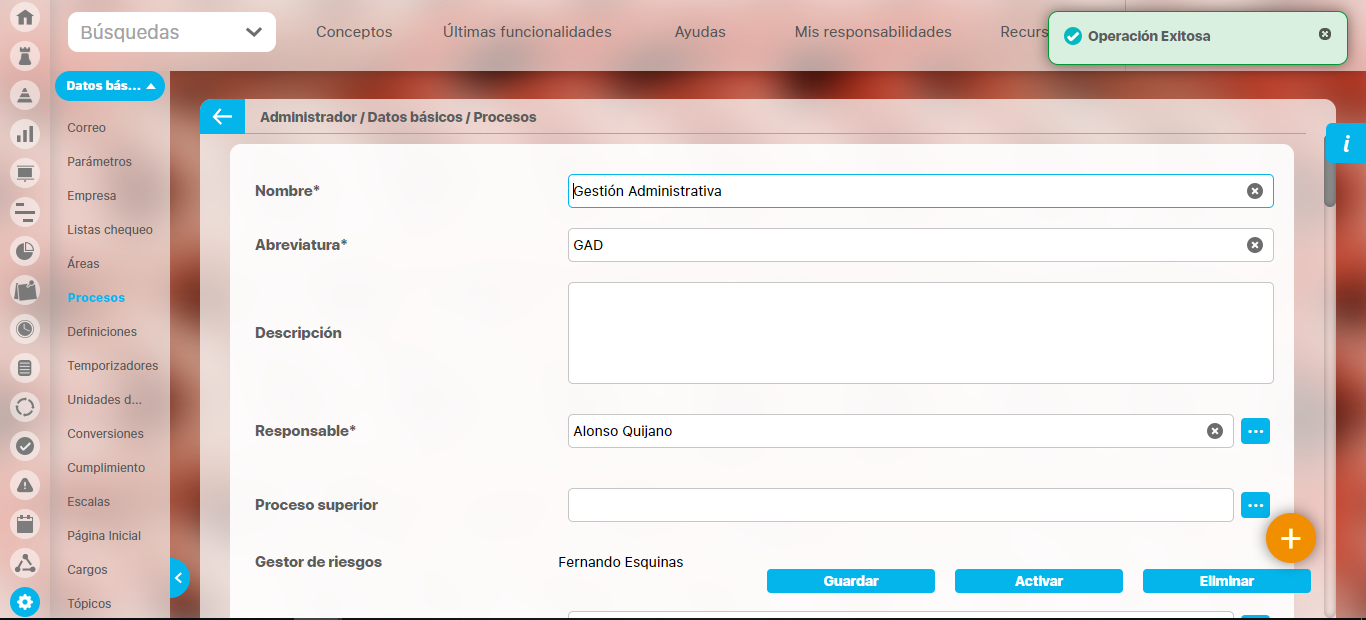Select Parámetros in side menu
This screenshot has width=1366, height=620.
pyautogui.click(x=100, y=162)
